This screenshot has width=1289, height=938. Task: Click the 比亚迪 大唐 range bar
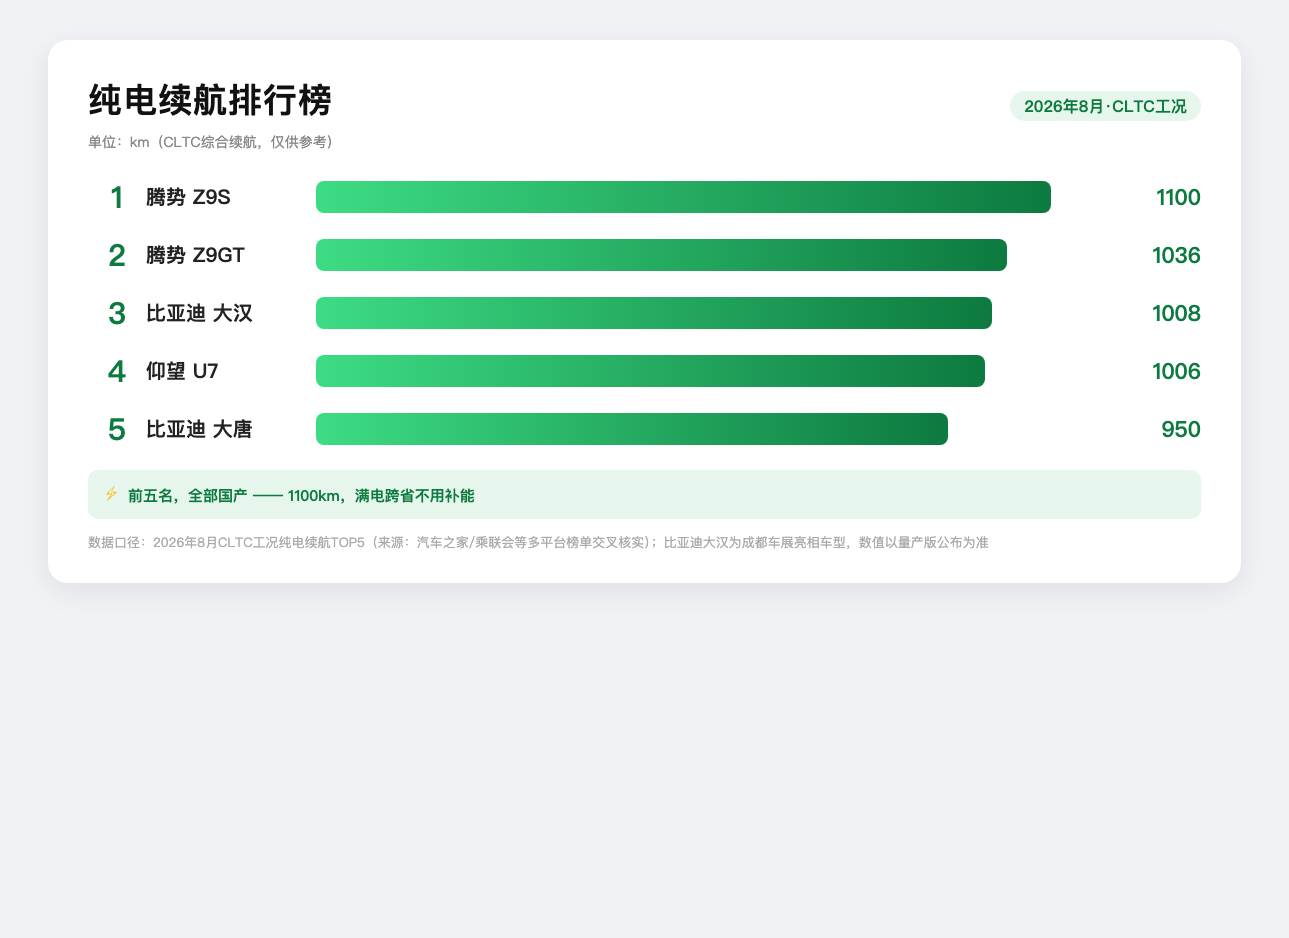632,429
